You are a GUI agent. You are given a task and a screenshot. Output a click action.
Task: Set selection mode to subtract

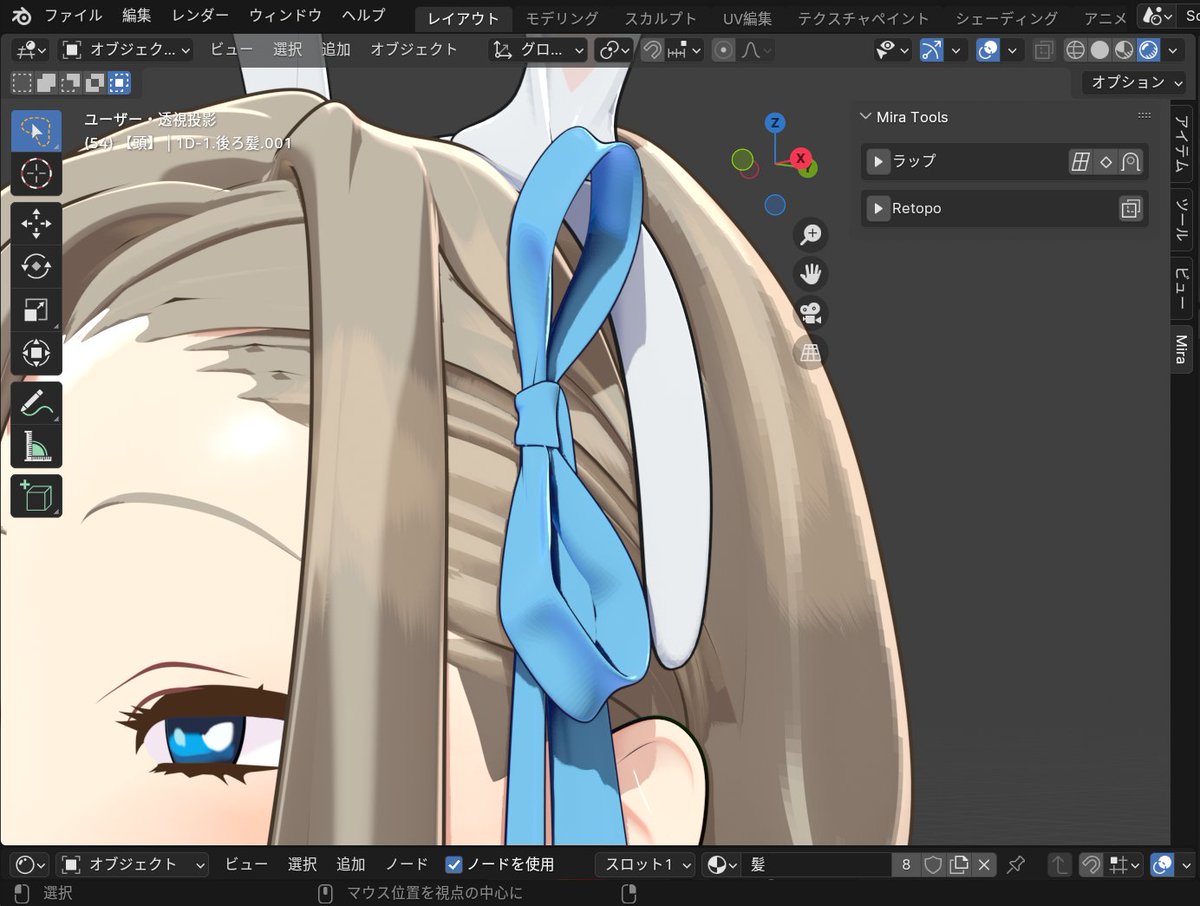pyautogui.click(x=70, y=83)
